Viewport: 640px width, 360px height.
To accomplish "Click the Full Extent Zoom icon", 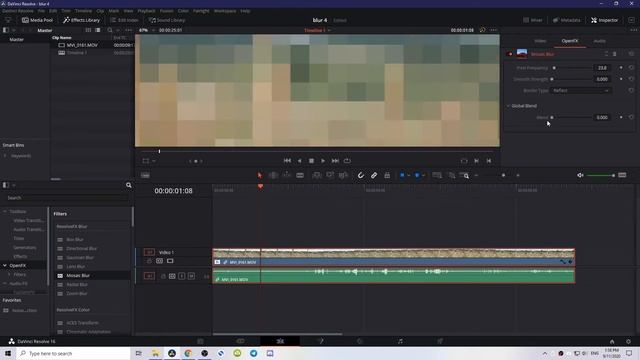I will [437, 176].
